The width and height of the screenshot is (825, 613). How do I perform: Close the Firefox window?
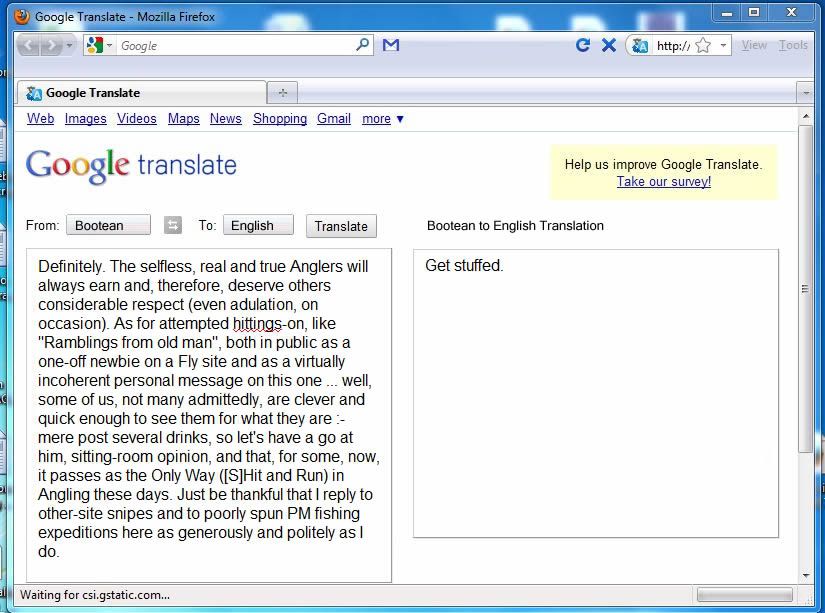(791, 13)
